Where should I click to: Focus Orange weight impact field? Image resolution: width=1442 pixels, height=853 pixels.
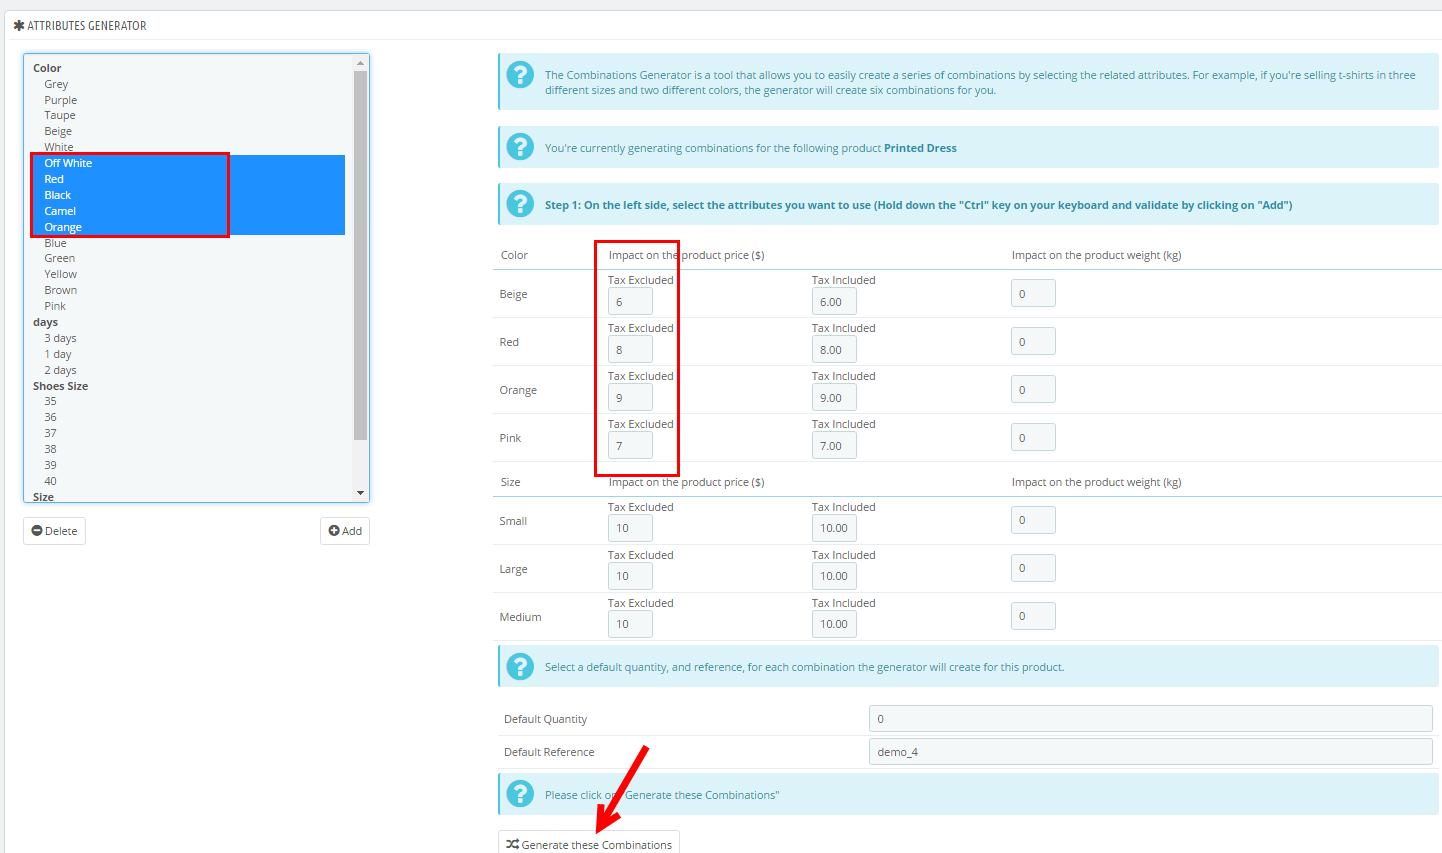click(x=1033, y=389)
